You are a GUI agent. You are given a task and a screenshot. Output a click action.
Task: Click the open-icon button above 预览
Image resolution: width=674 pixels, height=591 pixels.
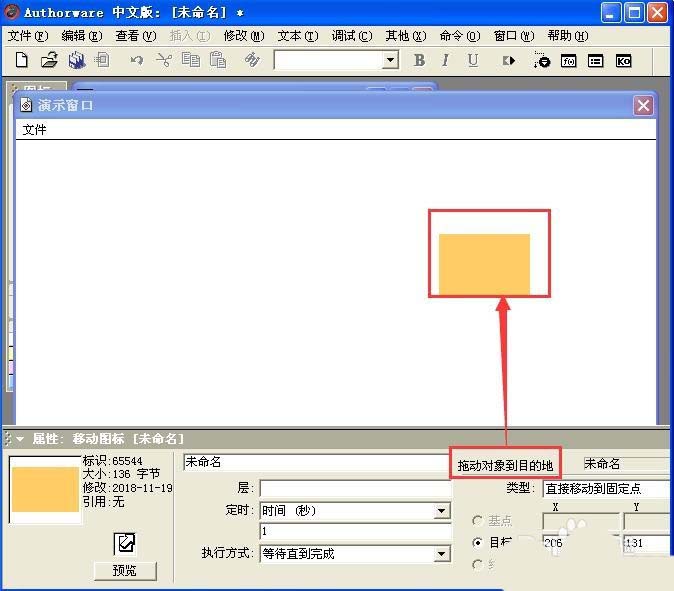coord(125,543)
